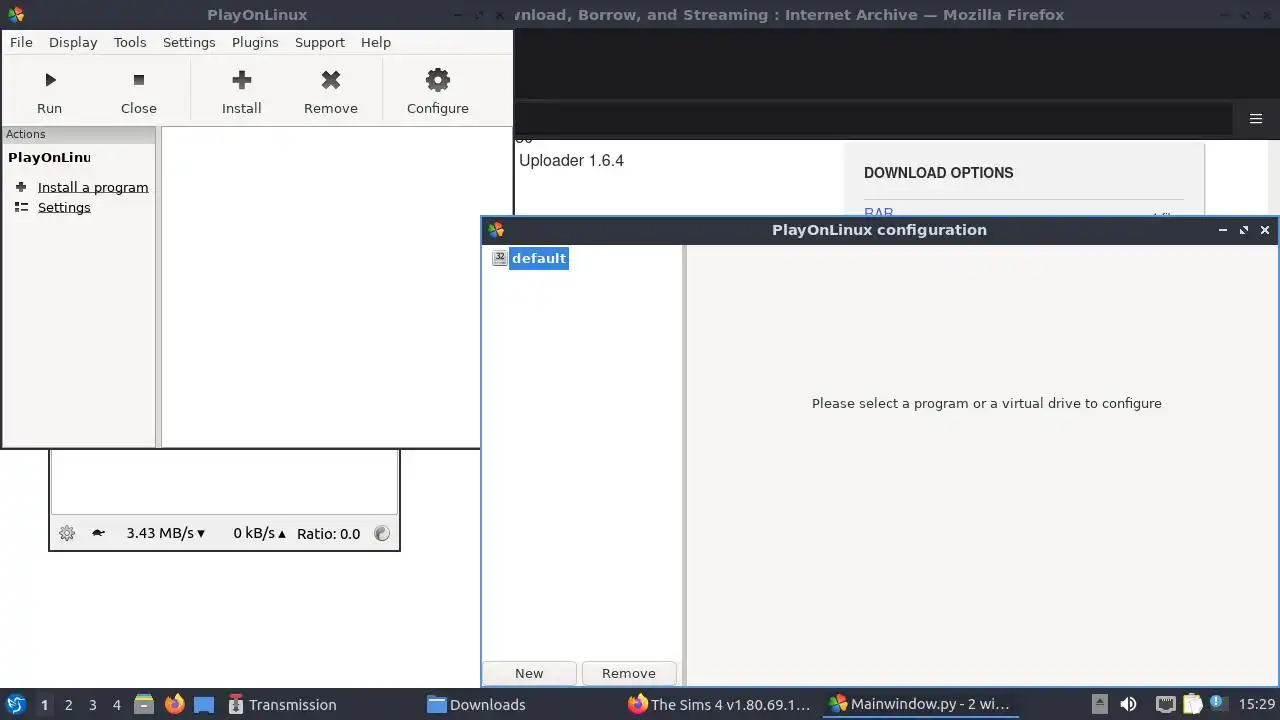Switch to Mainwindow.py taskbar entry
The height and width of the screenshot is (720, 1280).
pyautogui.click(x=919, y=704)
